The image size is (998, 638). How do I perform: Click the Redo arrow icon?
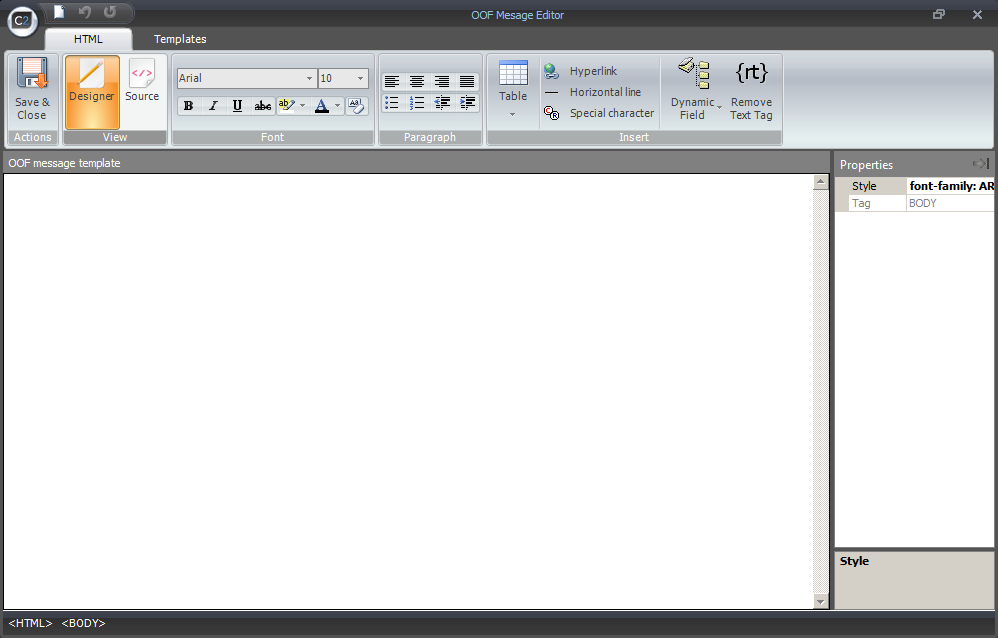109,11
